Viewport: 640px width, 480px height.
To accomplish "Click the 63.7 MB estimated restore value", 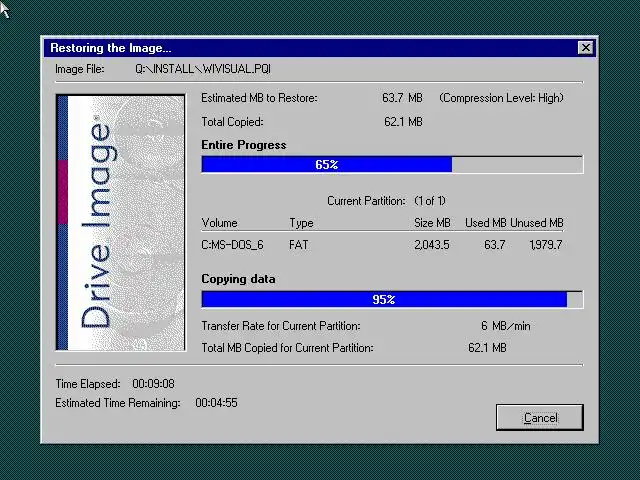I will (x=402, y=98).
